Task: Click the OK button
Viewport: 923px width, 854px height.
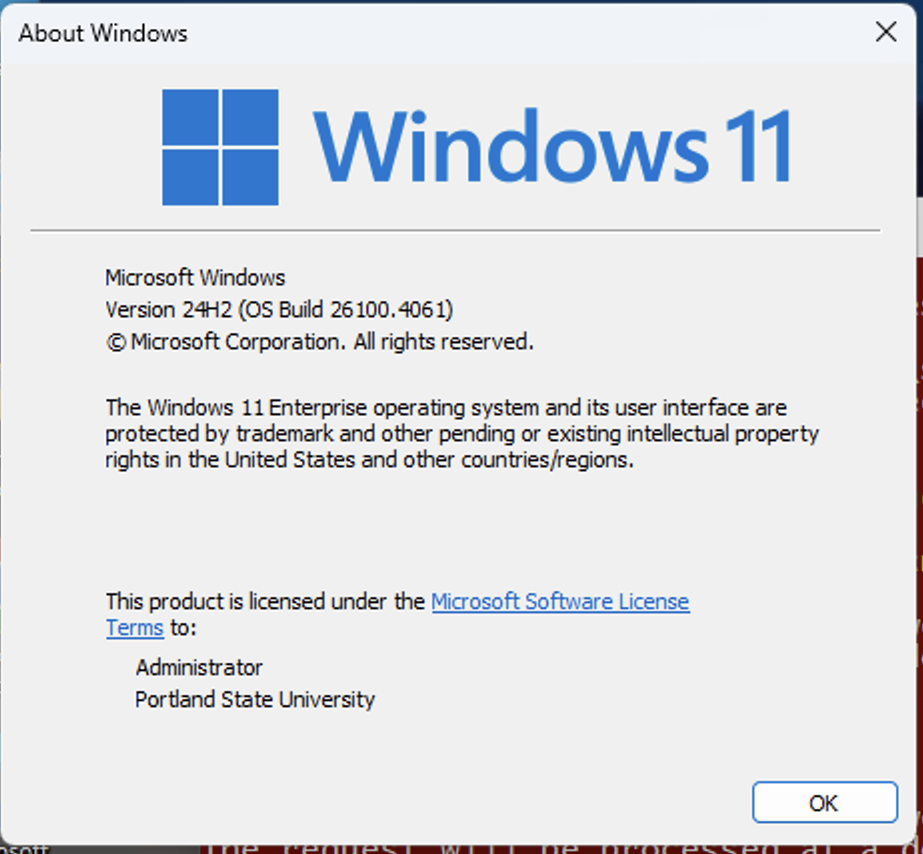Action: 825,802
